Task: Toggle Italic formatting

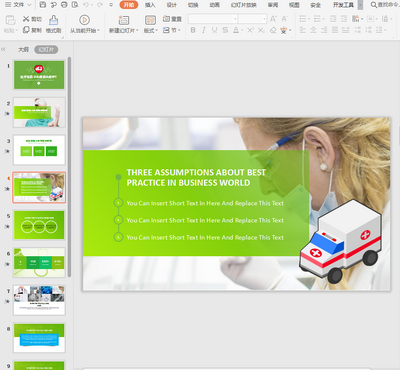Action: coord(204,30)
